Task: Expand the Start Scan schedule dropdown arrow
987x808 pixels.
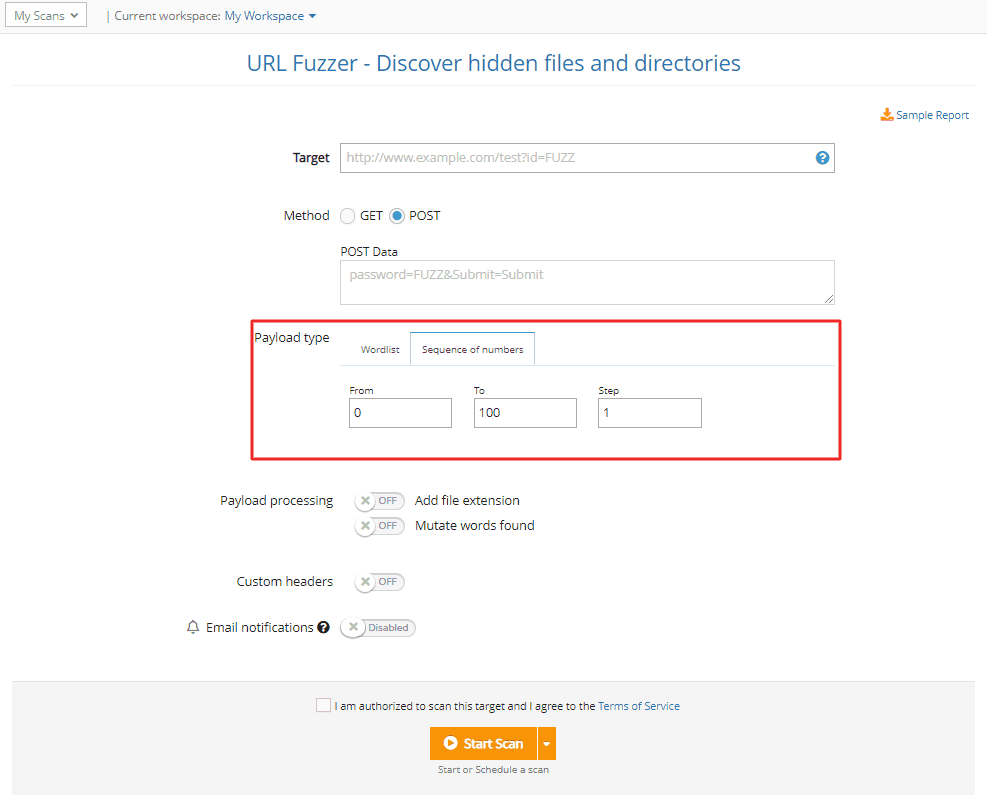Action: point(546,743)
